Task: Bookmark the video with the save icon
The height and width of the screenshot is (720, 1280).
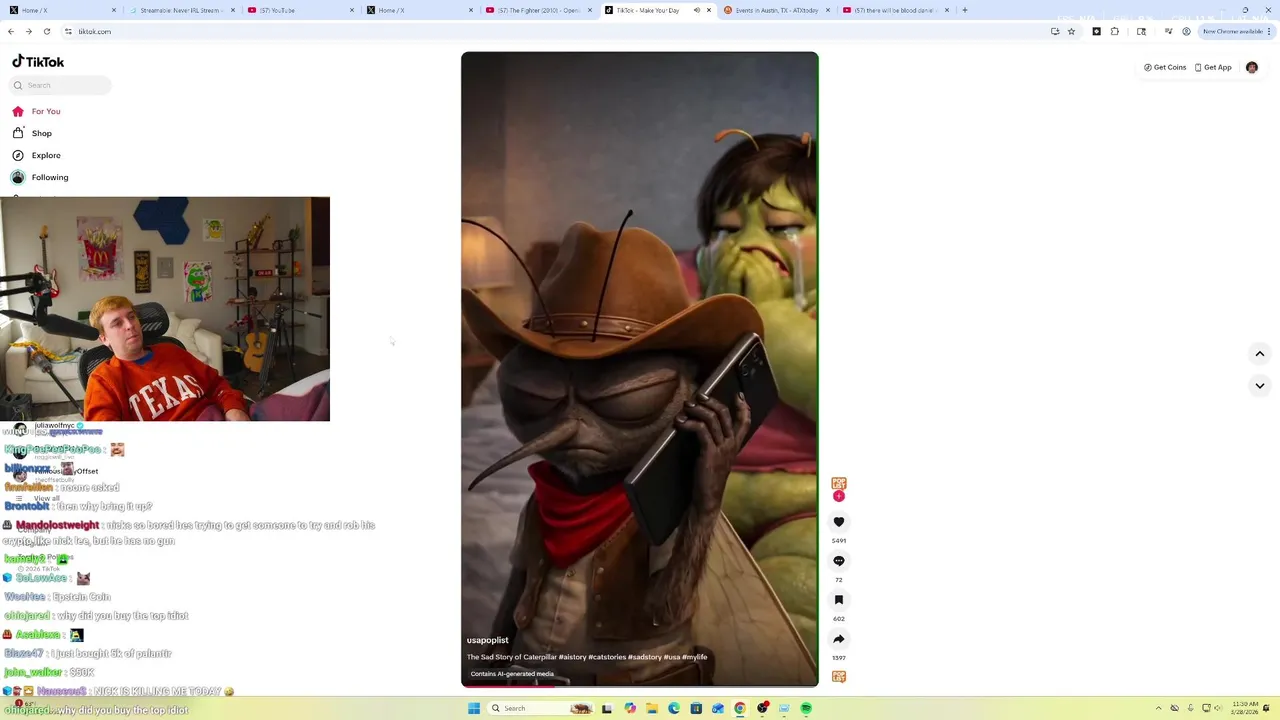Action: [839, 600]
